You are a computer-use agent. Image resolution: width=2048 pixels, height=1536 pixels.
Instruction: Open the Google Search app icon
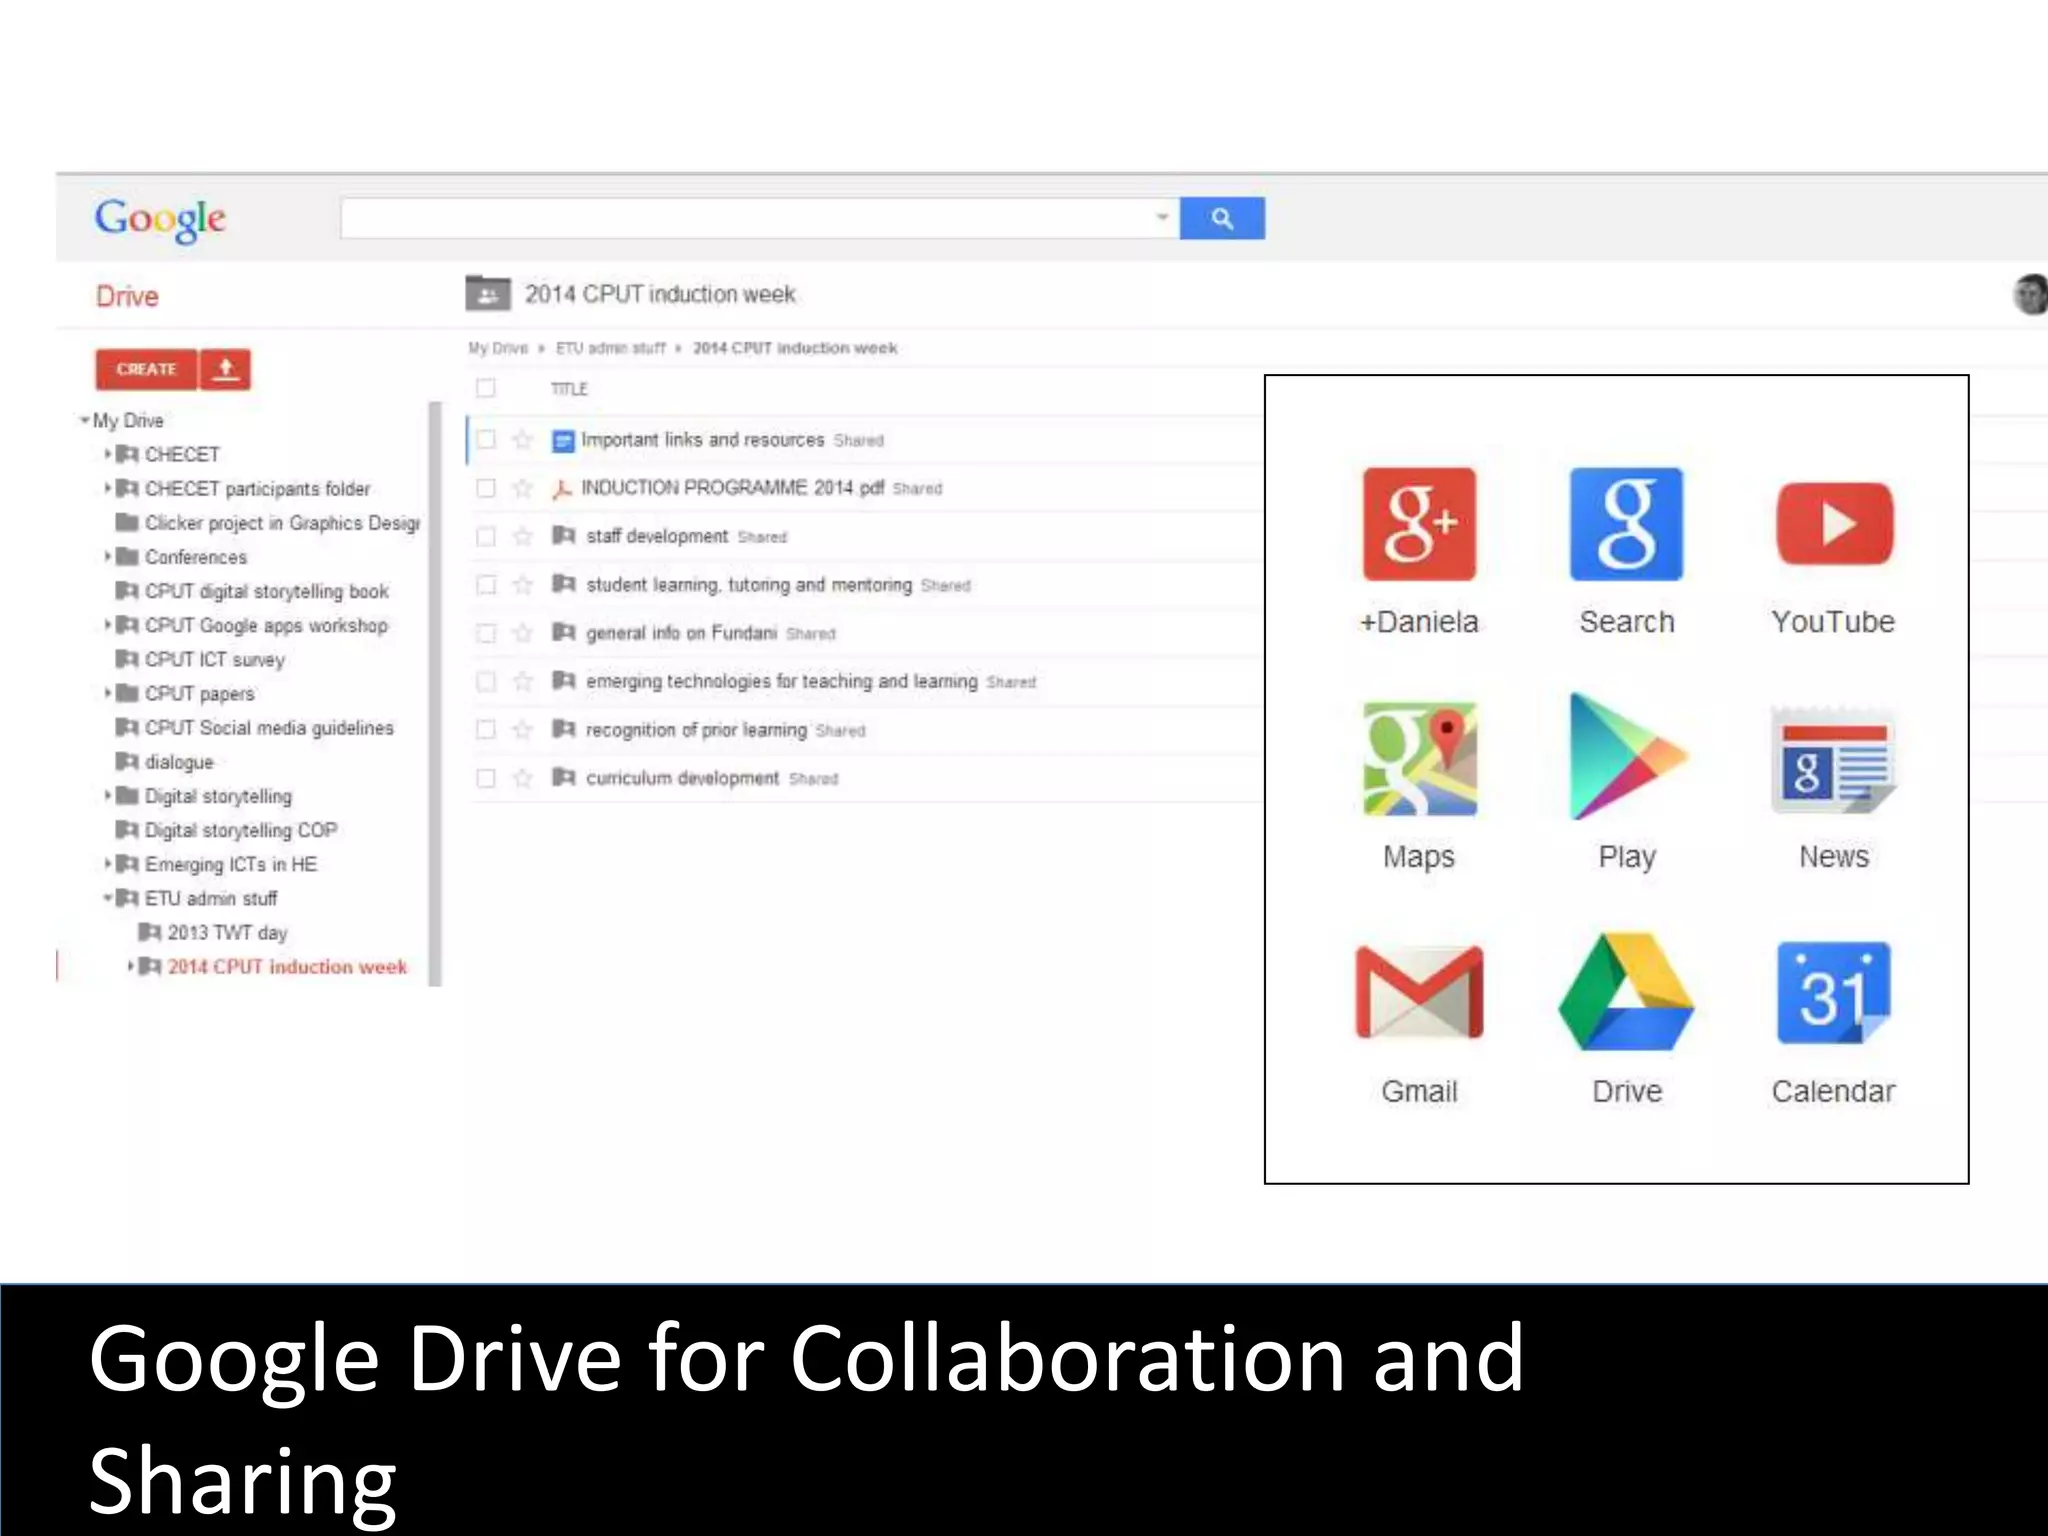[1626, 524]
